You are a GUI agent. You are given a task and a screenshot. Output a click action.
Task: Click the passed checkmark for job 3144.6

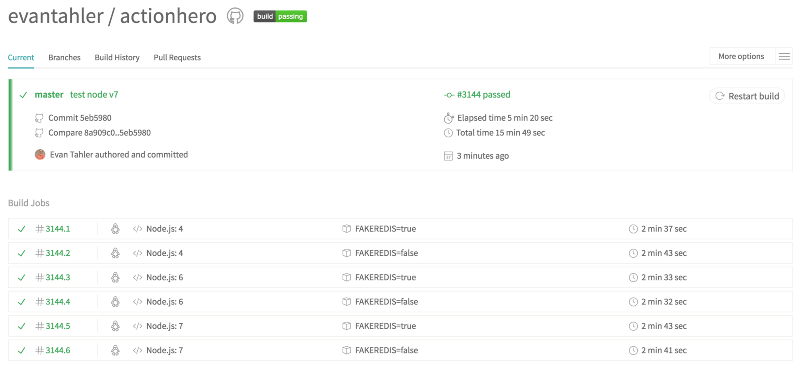click(x=21, y=350)
